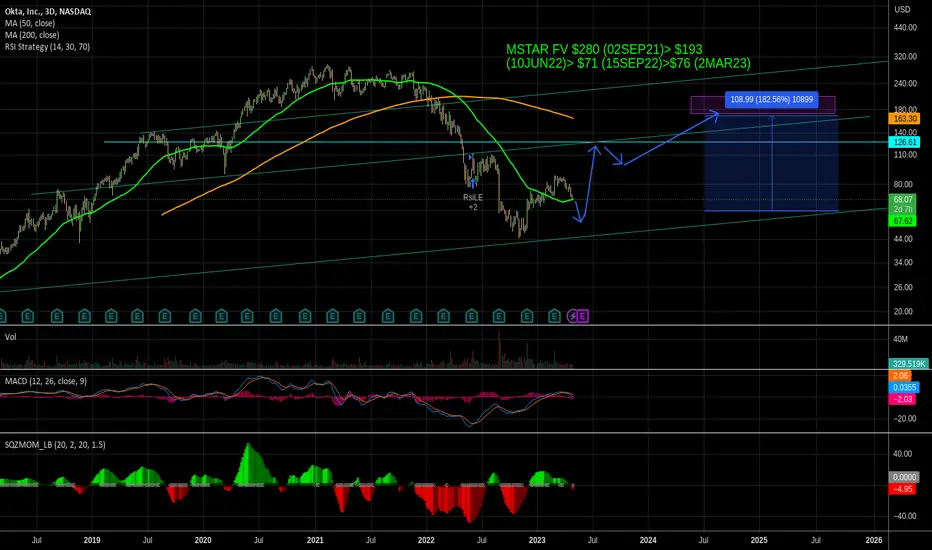
Task: Click the 240.00 price axis label
Action: (x=905, y=84)
